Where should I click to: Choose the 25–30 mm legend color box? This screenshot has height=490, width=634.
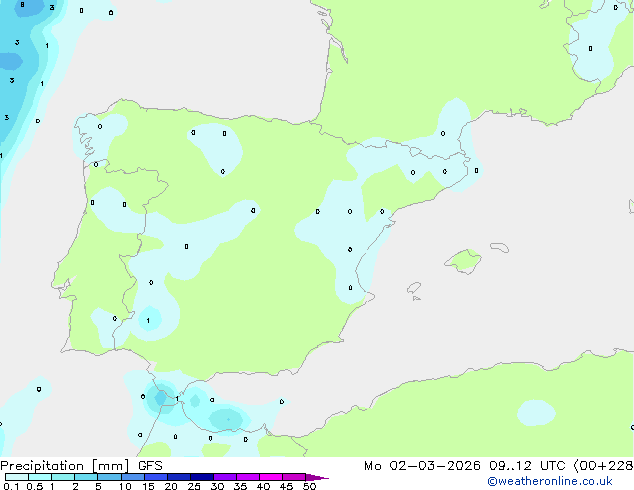point(202,477)
